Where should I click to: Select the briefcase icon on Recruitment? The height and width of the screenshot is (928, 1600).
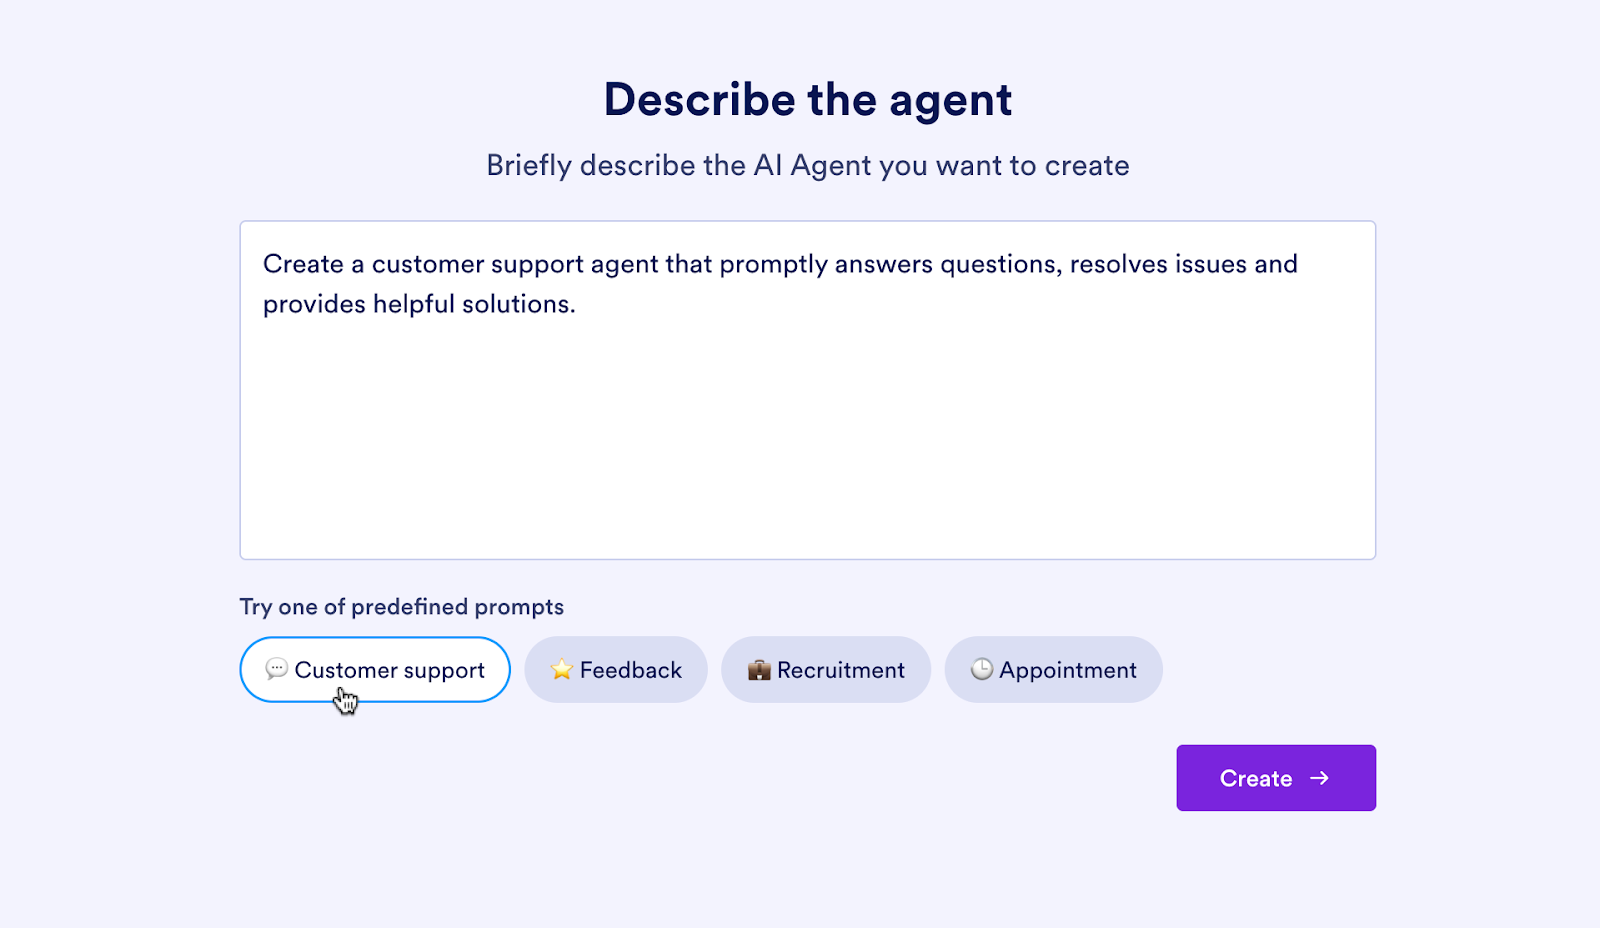760,669
